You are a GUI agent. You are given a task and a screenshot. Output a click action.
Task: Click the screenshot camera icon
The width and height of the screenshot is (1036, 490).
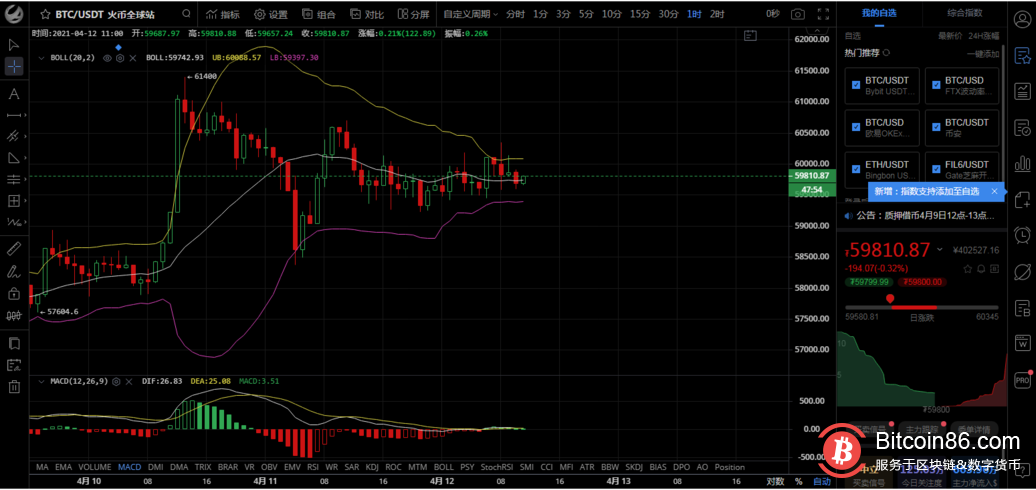coord(797,14)
